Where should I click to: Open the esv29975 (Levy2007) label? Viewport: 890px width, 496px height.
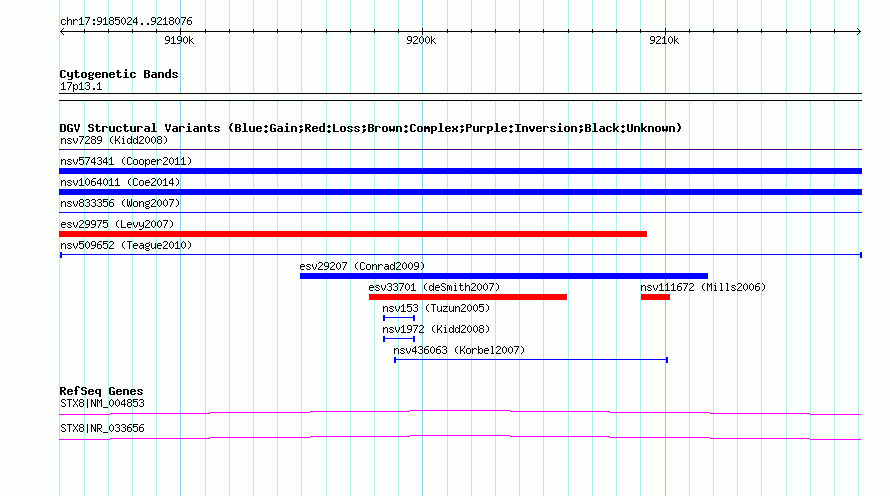(117, 224)
